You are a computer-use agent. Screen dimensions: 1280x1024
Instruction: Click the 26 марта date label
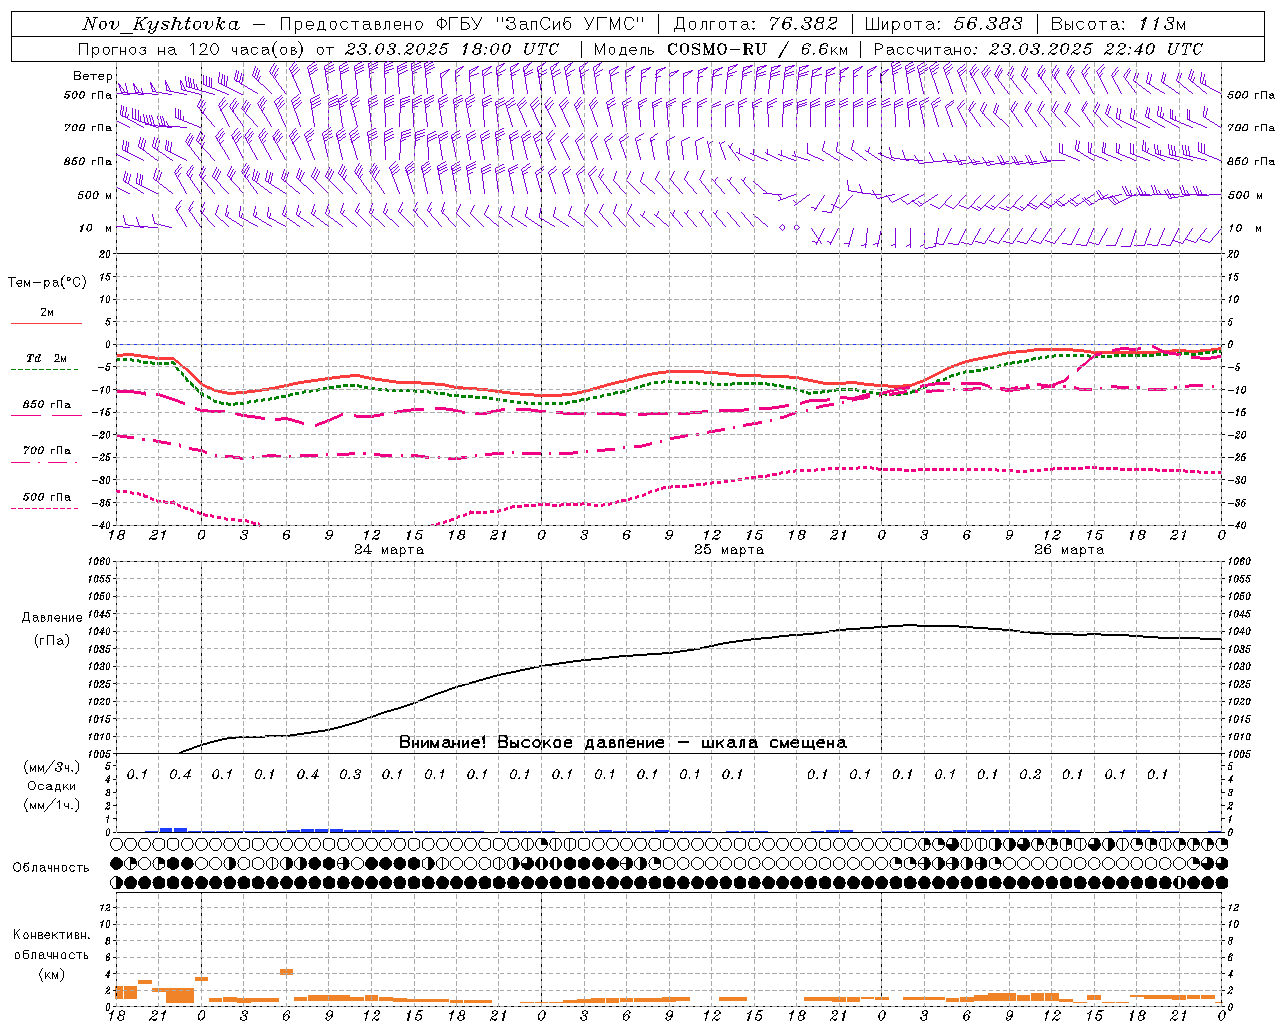[1069, 550]
